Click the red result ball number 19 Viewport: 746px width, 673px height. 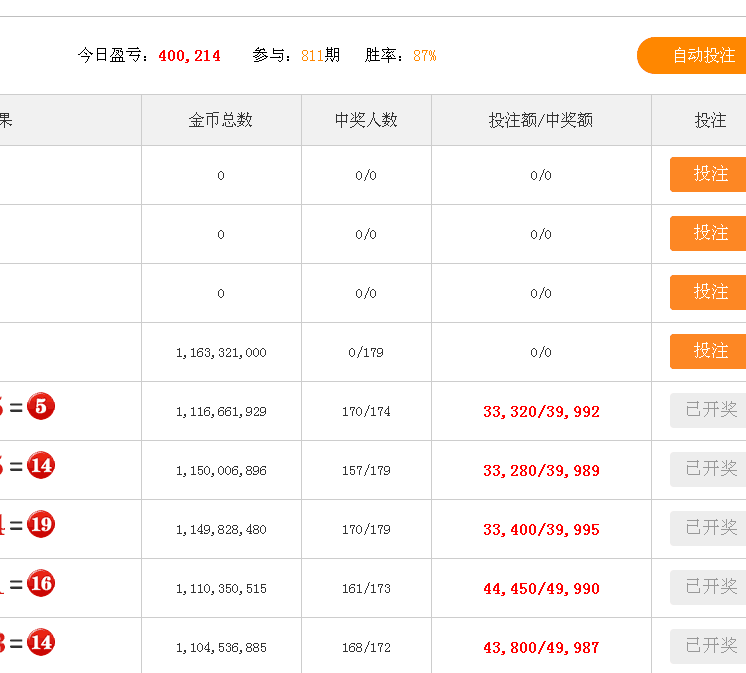[x=41, y=525]
